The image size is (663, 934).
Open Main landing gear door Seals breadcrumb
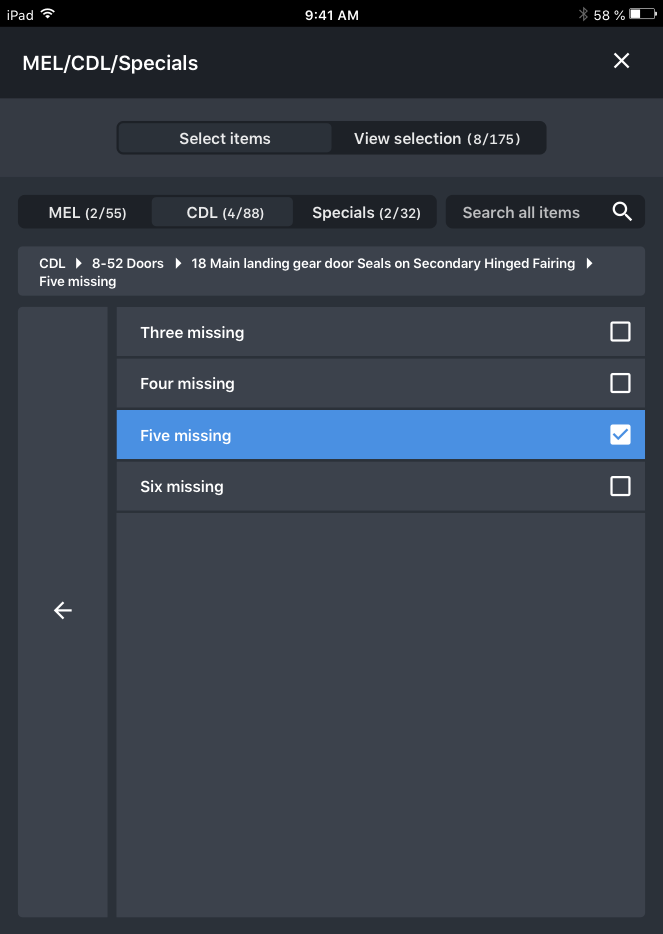(x=383, y=263)
